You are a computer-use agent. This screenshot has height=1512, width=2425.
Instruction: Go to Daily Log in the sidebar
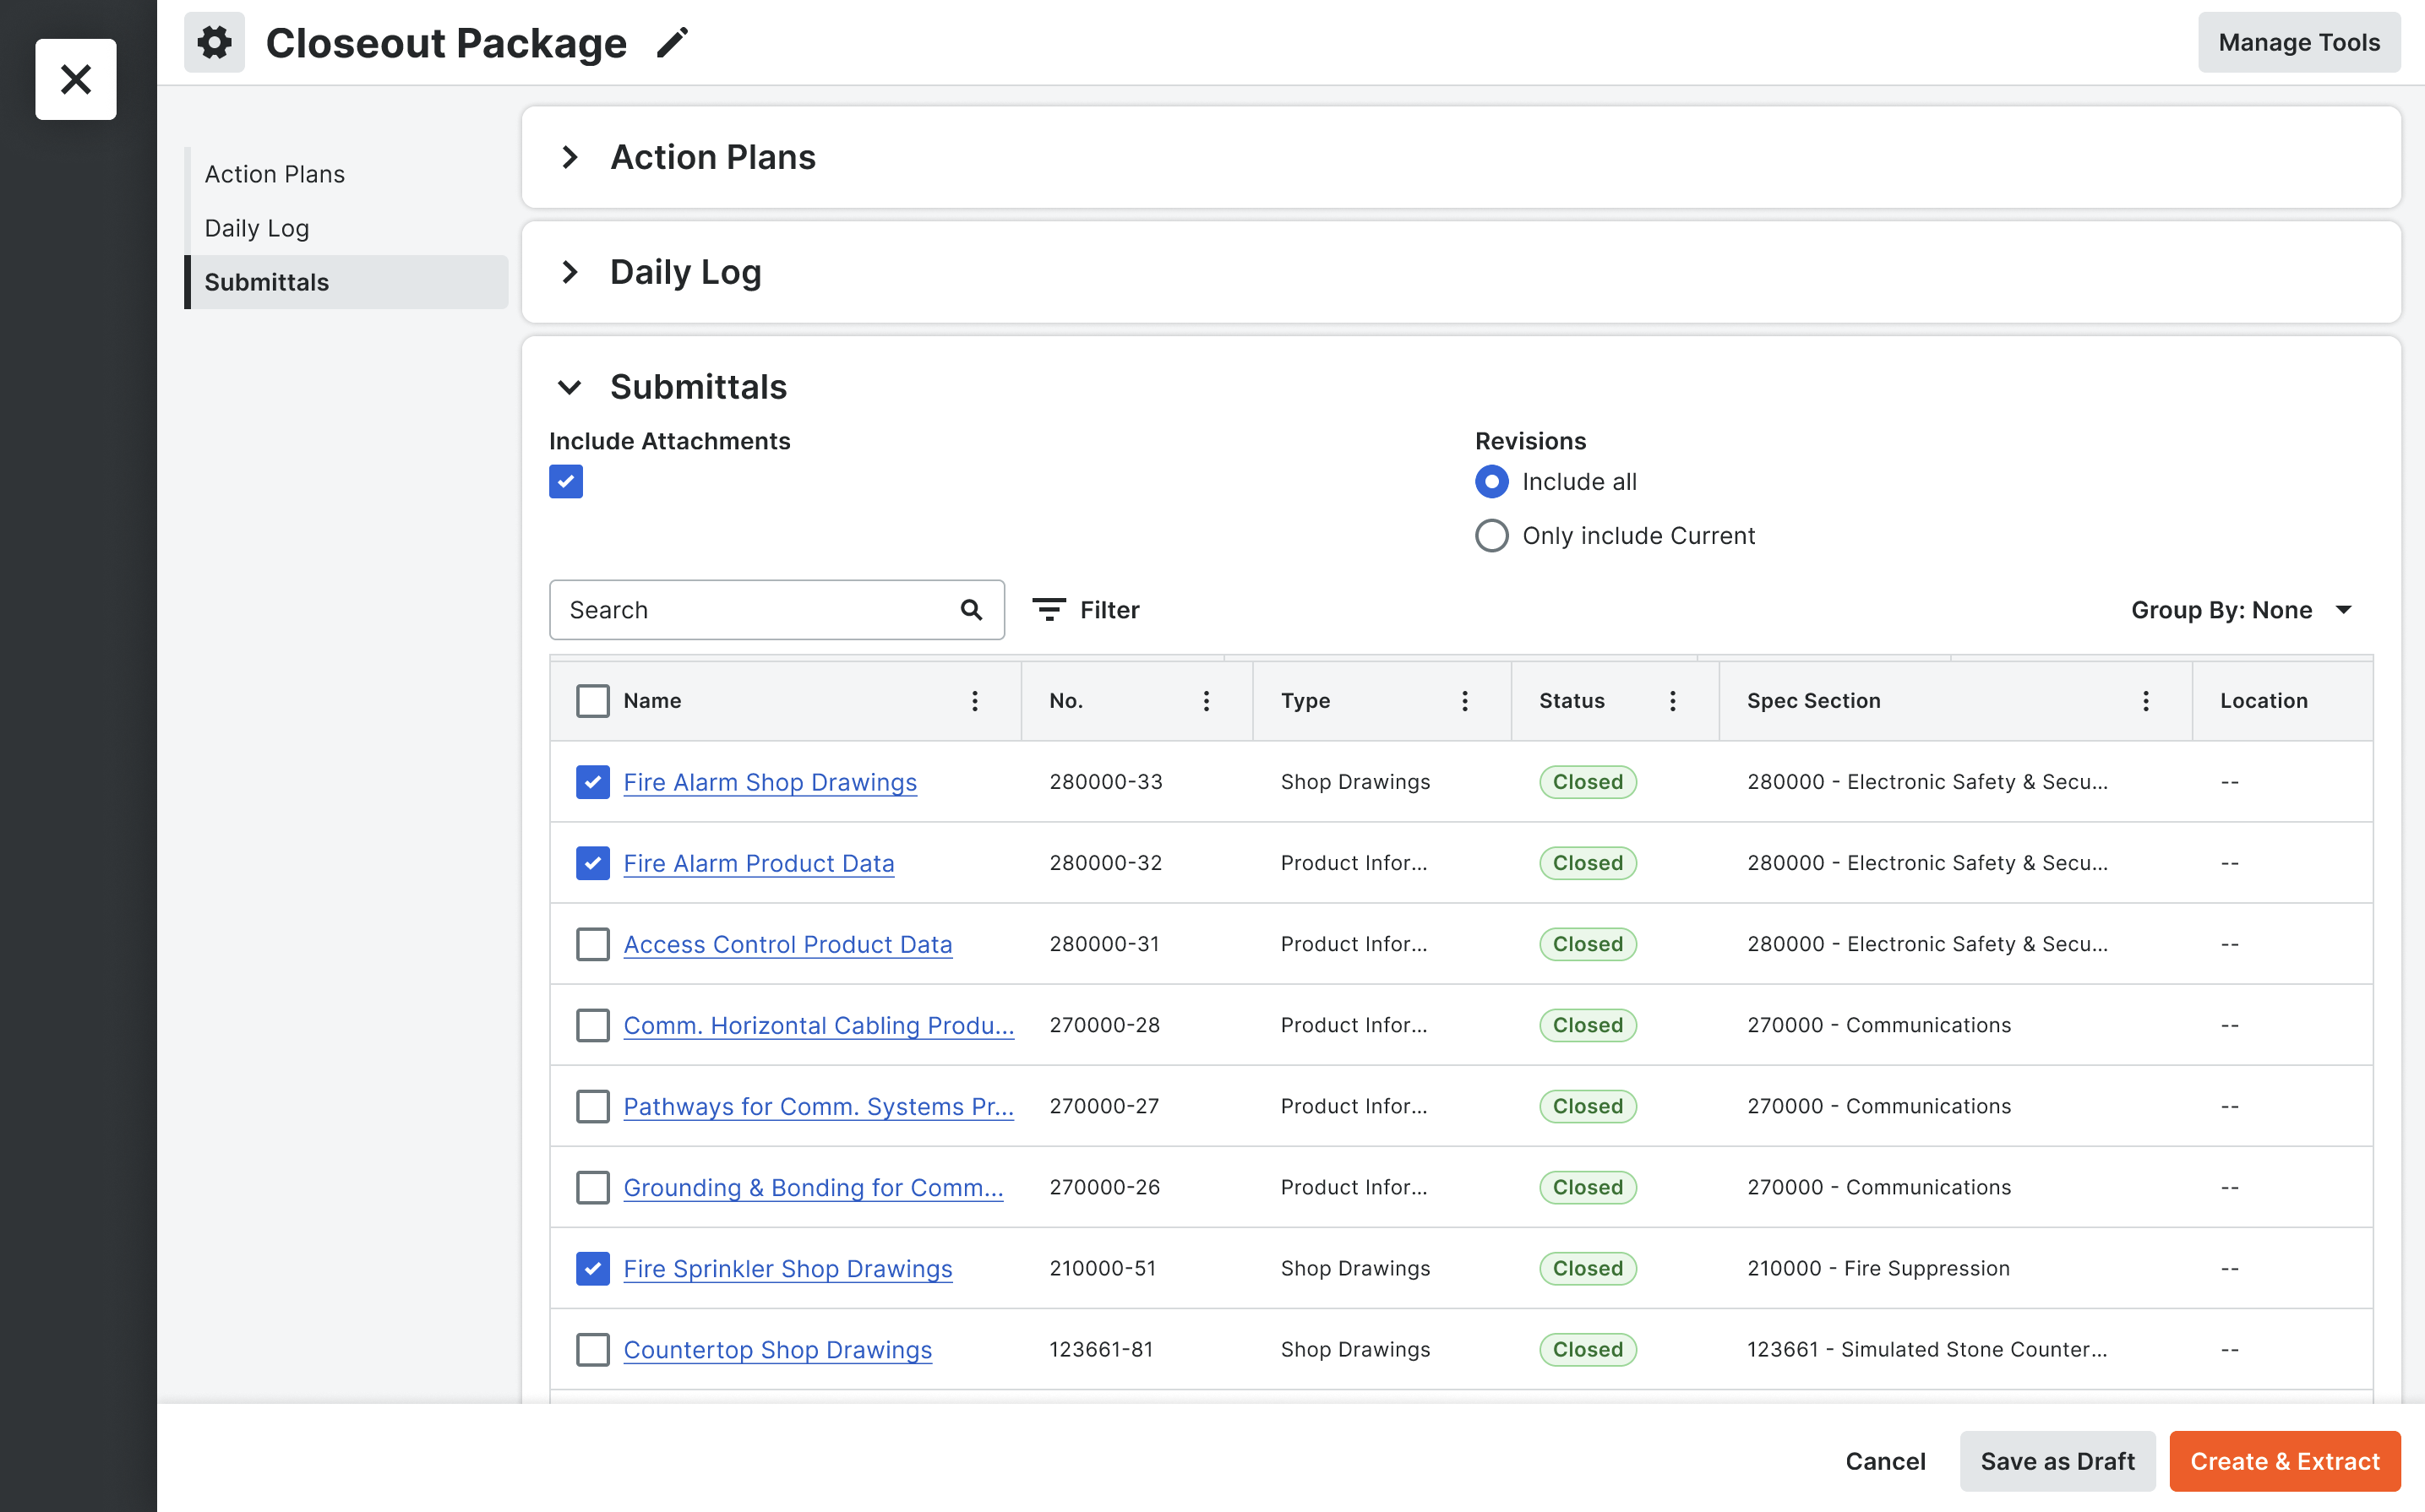click(x=257, y=228)
